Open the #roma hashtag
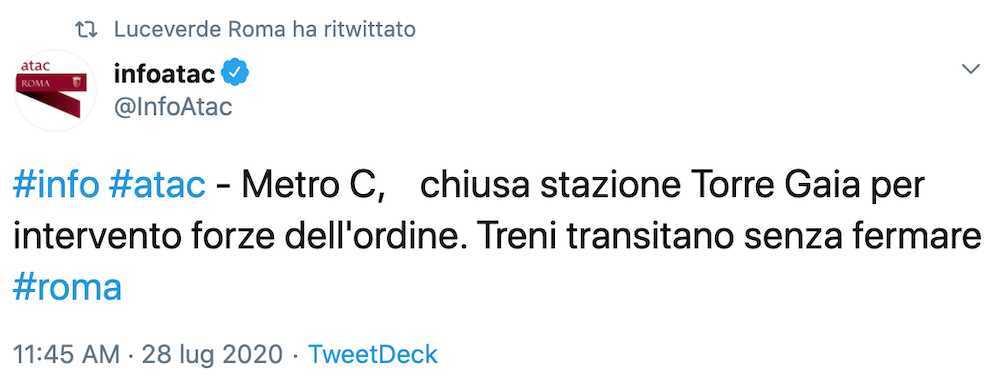 pyautogui.click(x=67, y=288)
